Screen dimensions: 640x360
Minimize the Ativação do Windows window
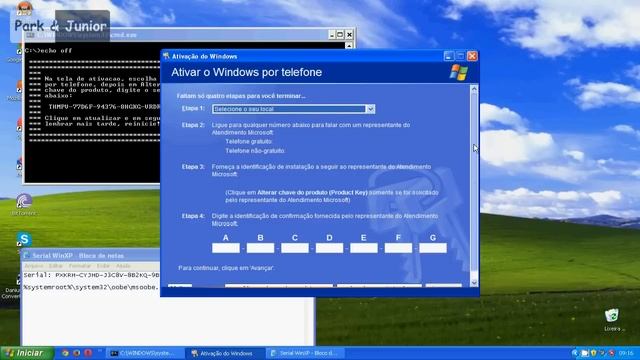coord(449,56)
